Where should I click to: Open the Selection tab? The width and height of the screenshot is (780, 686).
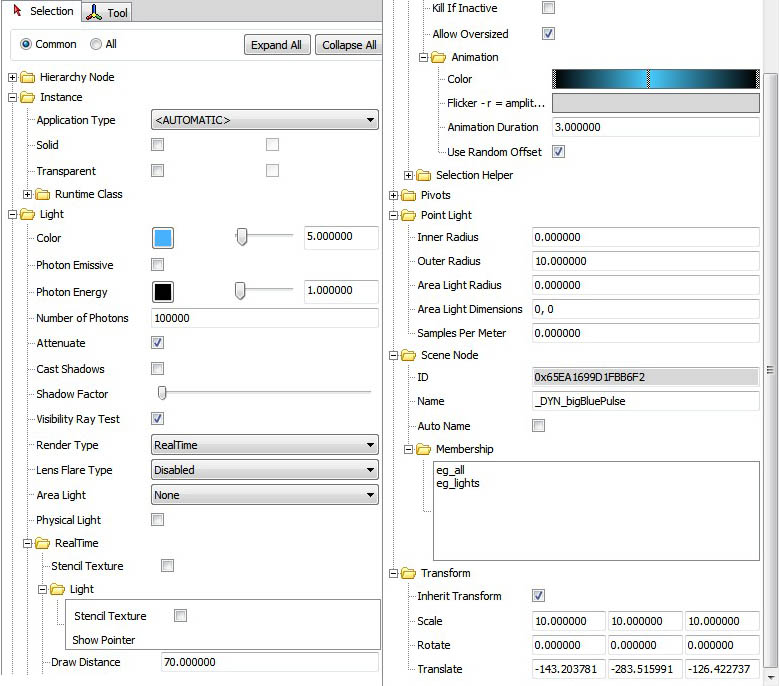coord(43,11)
